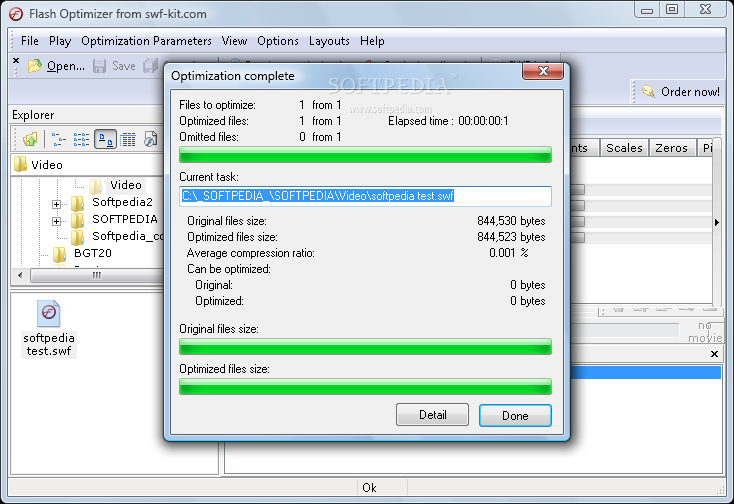This screenshot has height=504, width=734.
Task: Click the Order now! button
Action: [x=681, y=91]
